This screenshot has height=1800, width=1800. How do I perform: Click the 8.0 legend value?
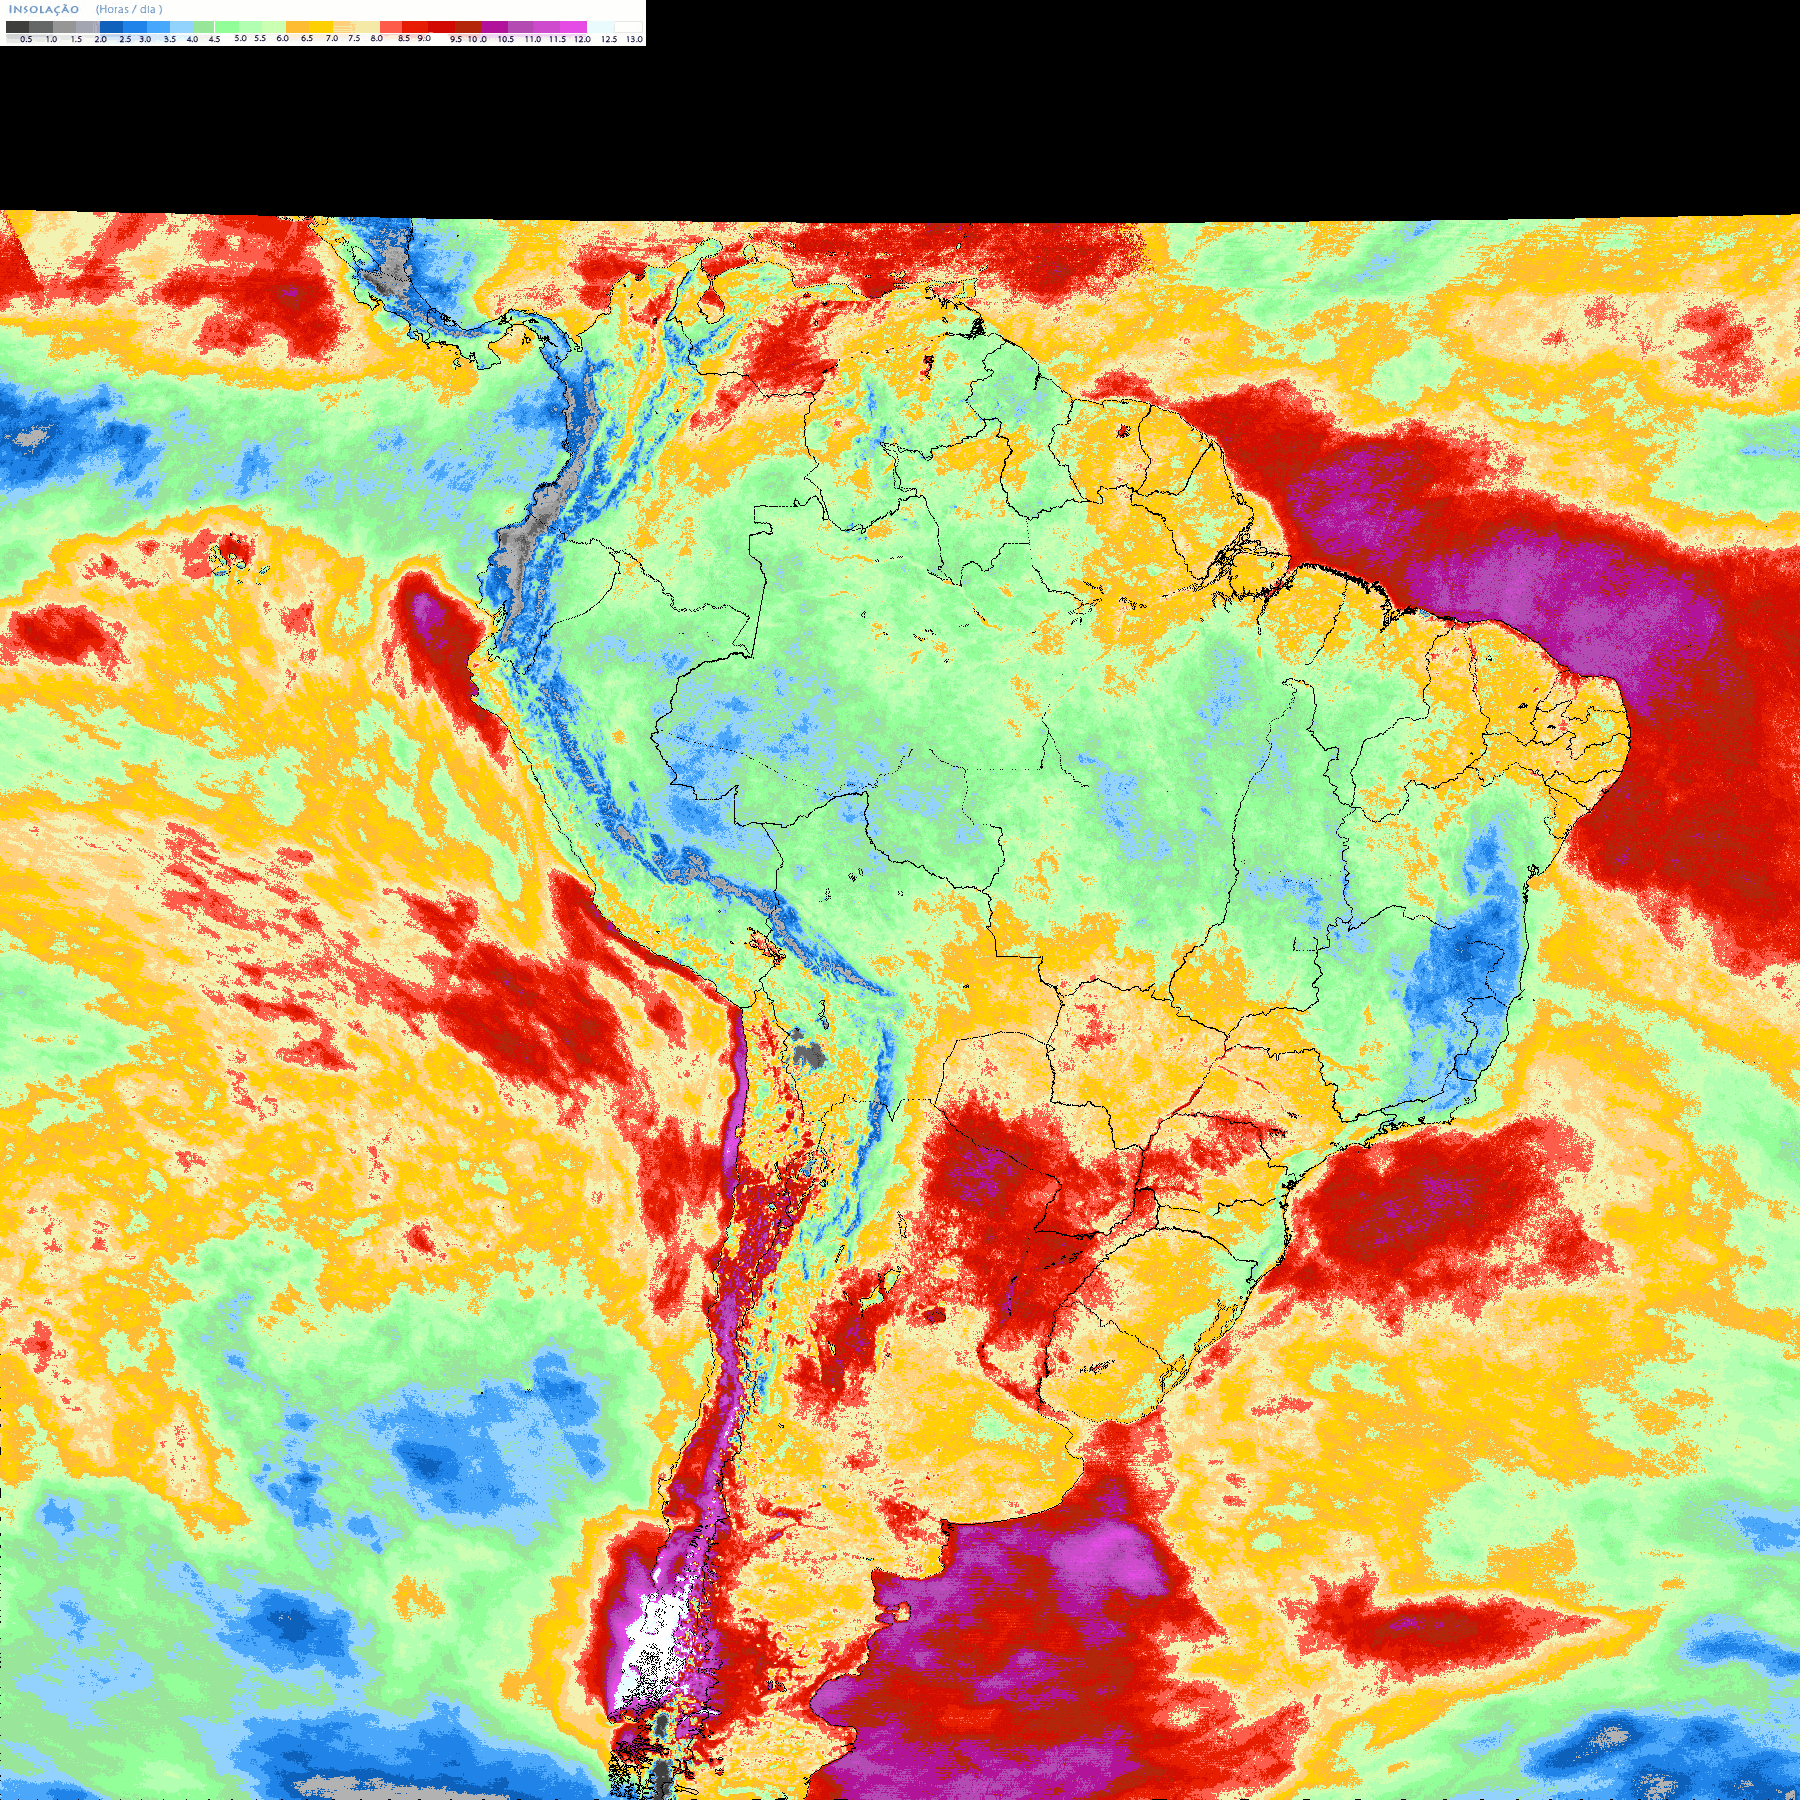pos(377,38)
